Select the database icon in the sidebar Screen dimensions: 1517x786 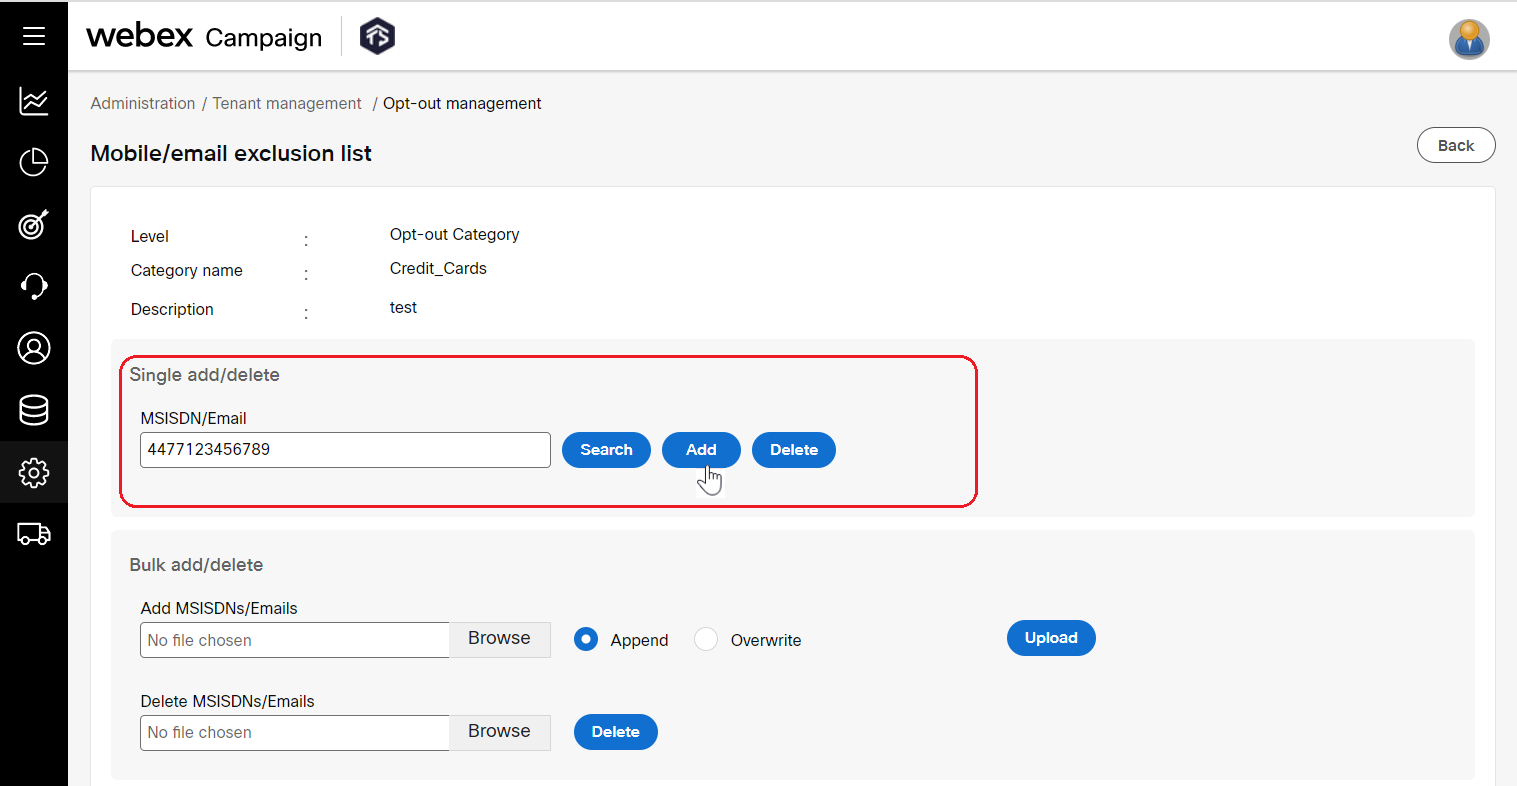pos(33,410)
